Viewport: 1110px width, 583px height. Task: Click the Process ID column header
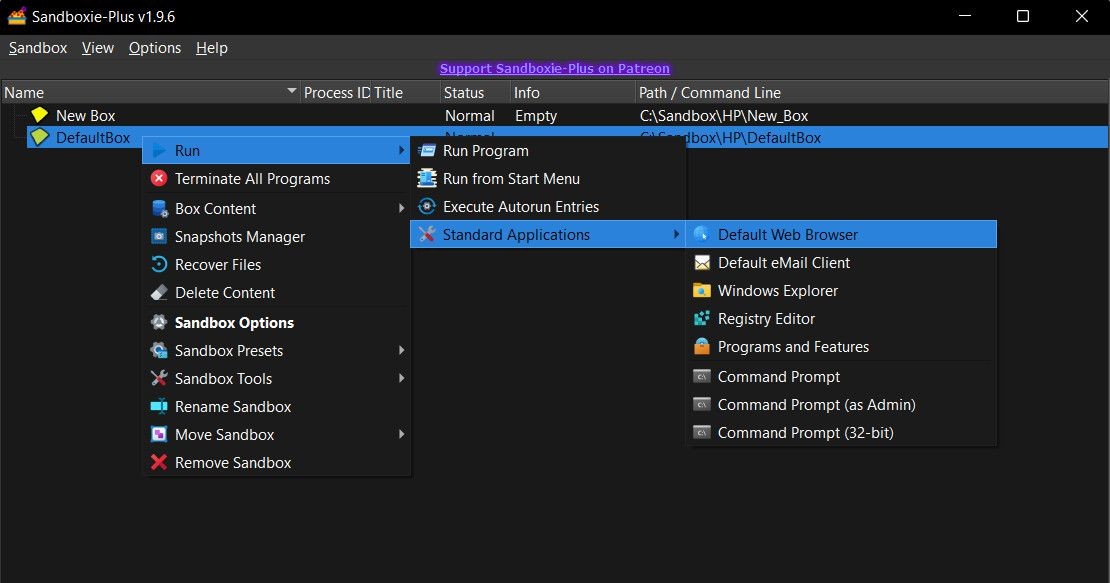point(336,93)
